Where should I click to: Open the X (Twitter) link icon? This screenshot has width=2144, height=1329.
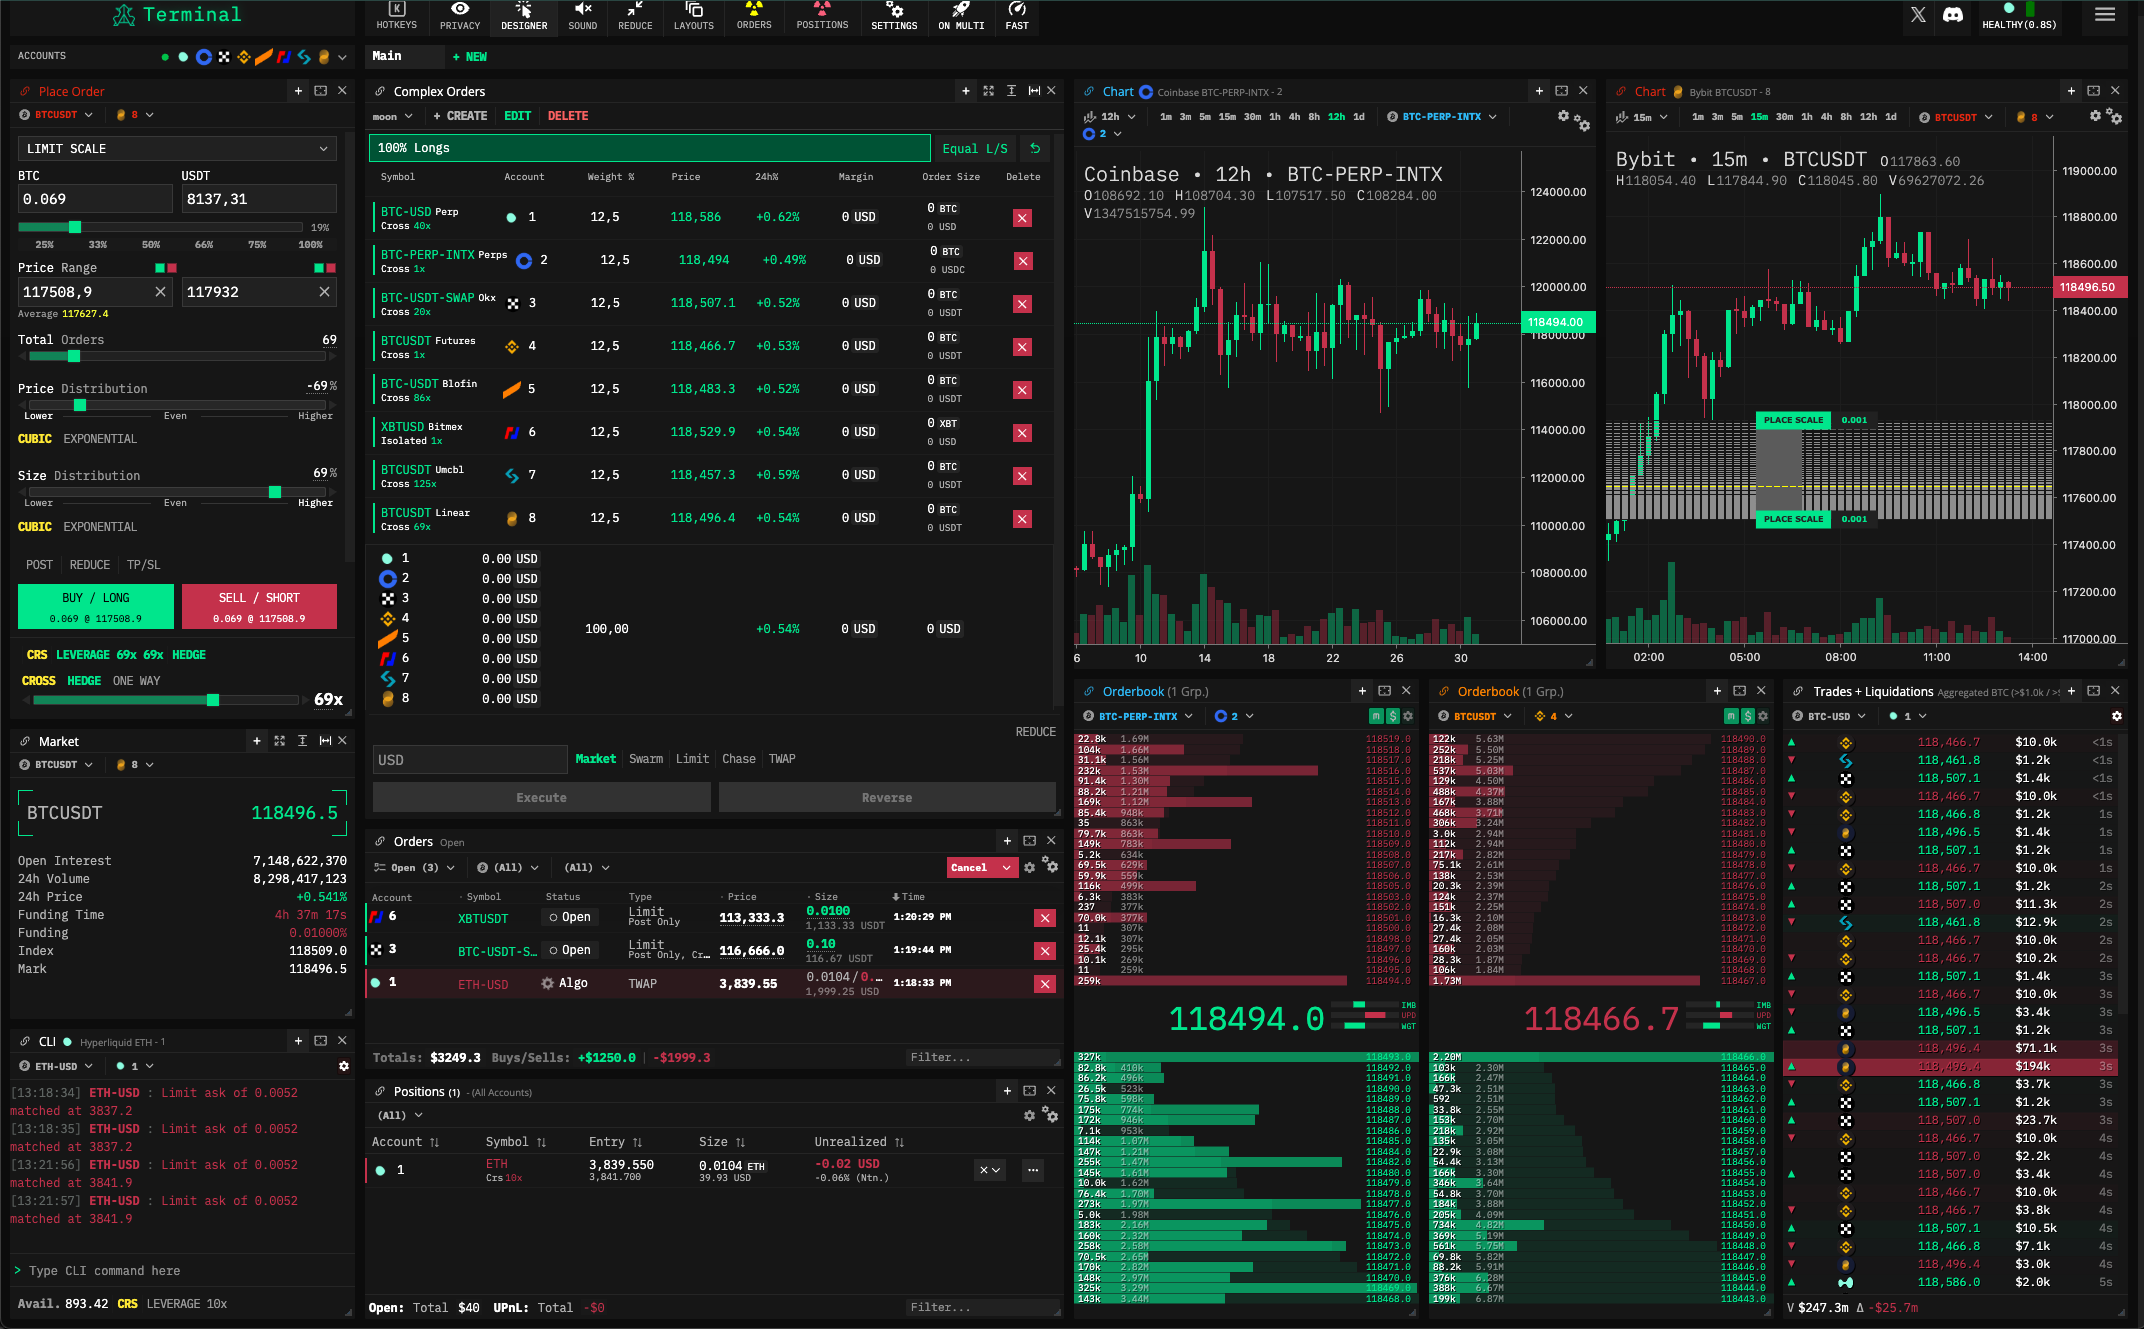[1918, 15]
